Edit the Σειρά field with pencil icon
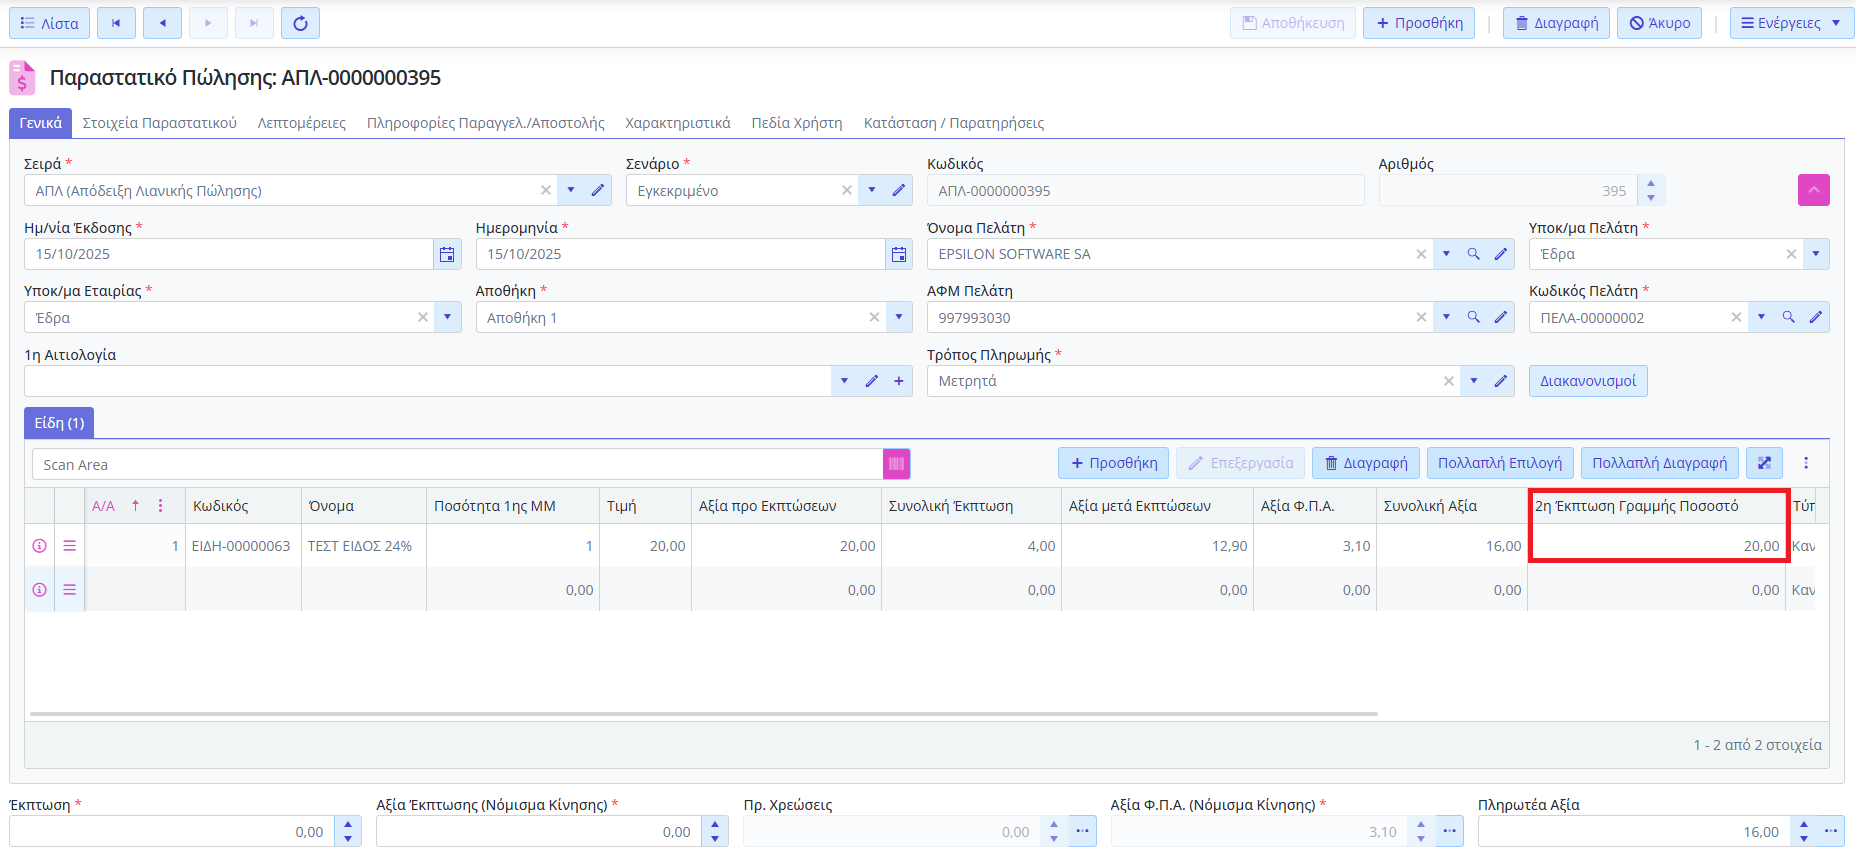1856x857 pixels. [x=598, y=190]
